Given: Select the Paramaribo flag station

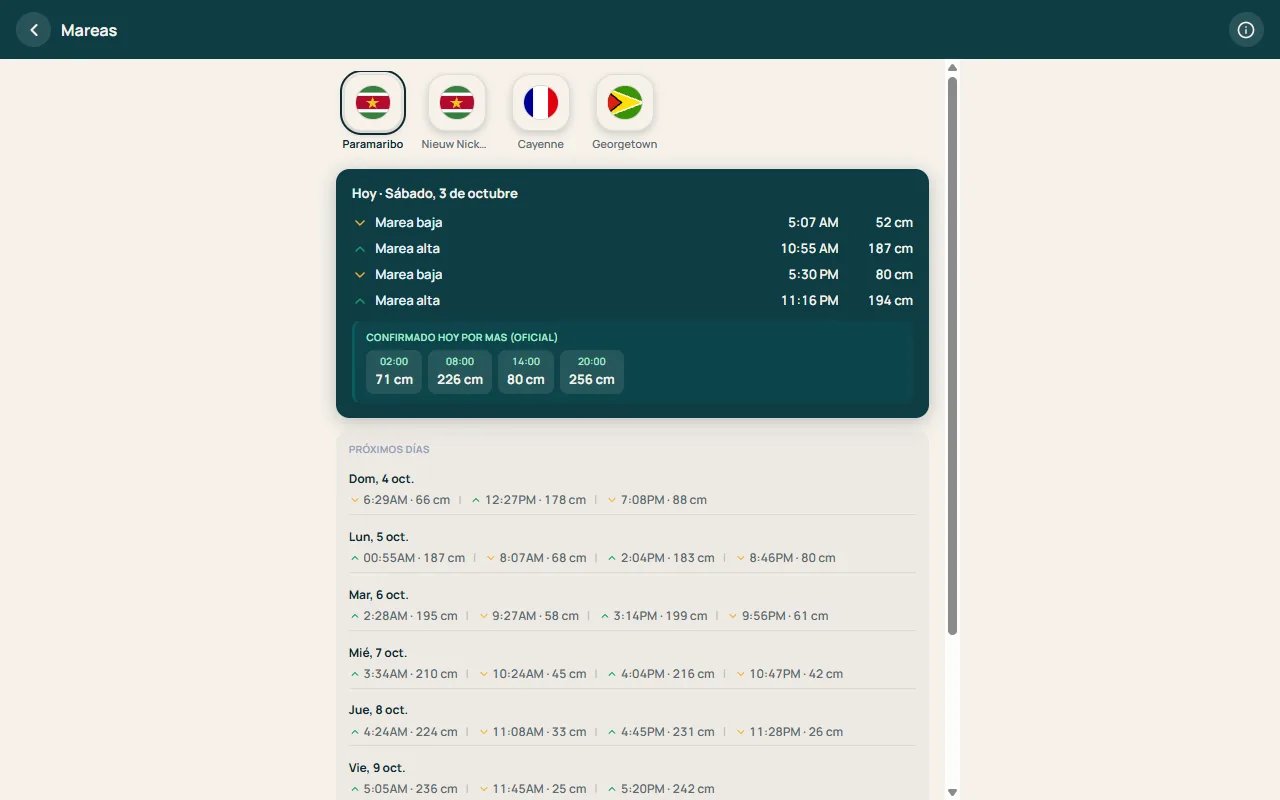Looking at the screenshot, I should point(373,103).
